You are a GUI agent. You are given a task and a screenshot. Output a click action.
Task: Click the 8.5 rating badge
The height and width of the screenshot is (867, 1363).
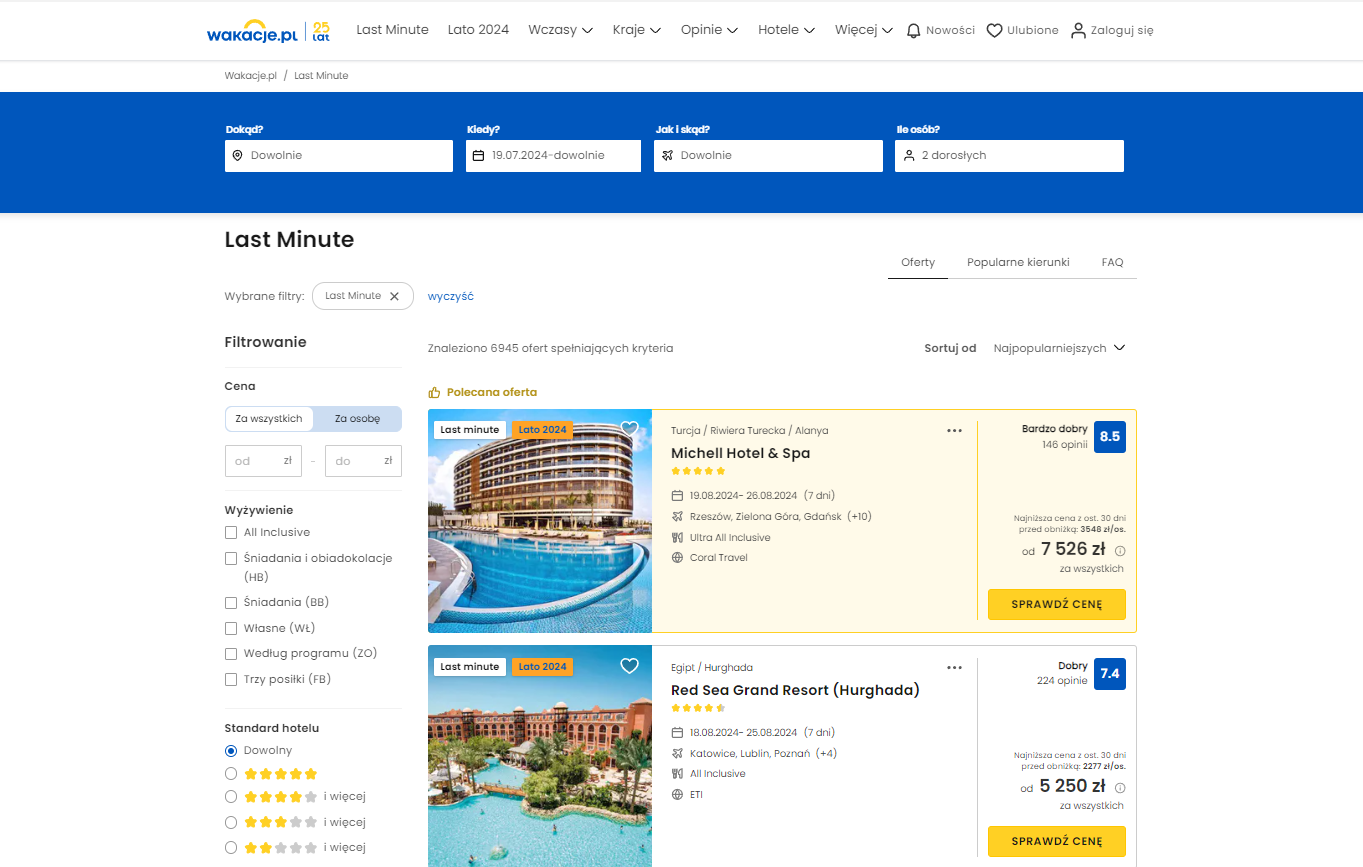1110,437
